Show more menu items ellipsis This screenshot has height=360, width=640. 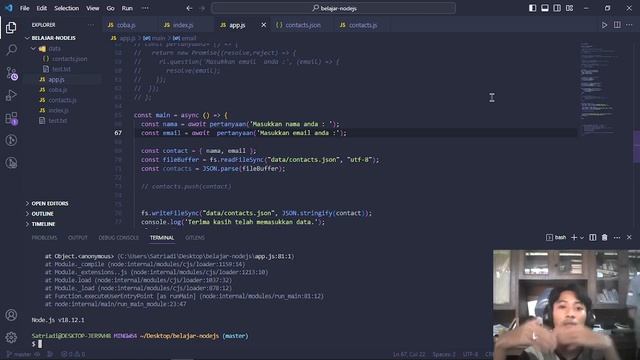pos(145,8)
